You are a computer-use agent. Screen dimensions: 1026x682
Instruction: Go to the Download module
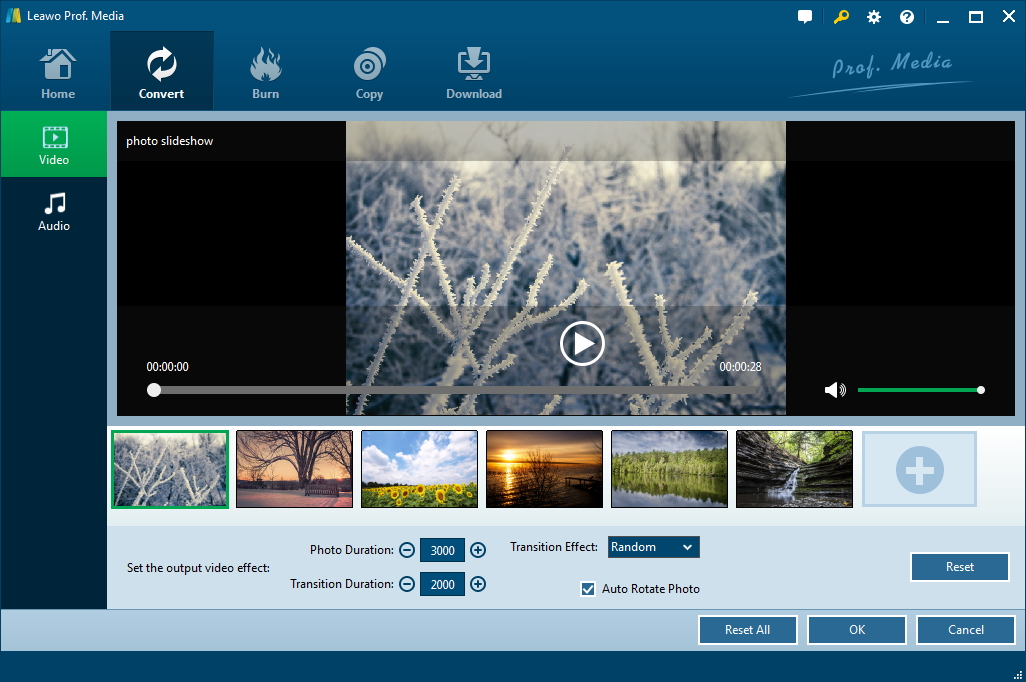[x=473, y=73]
